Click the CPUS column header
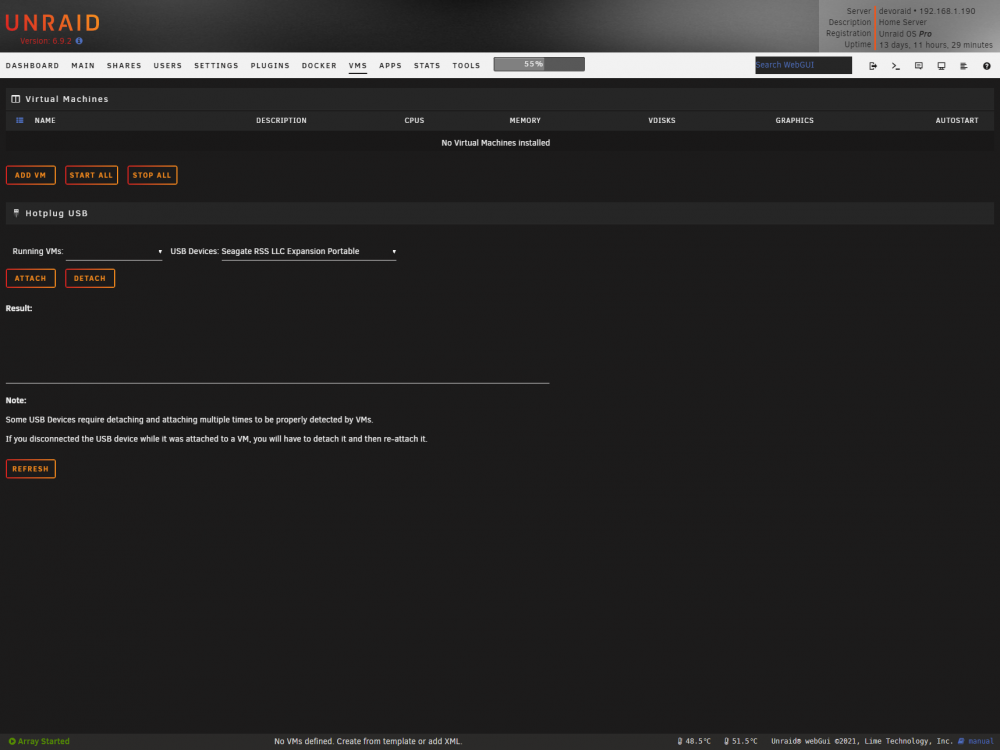1000x750 pixels. (414, 120)
